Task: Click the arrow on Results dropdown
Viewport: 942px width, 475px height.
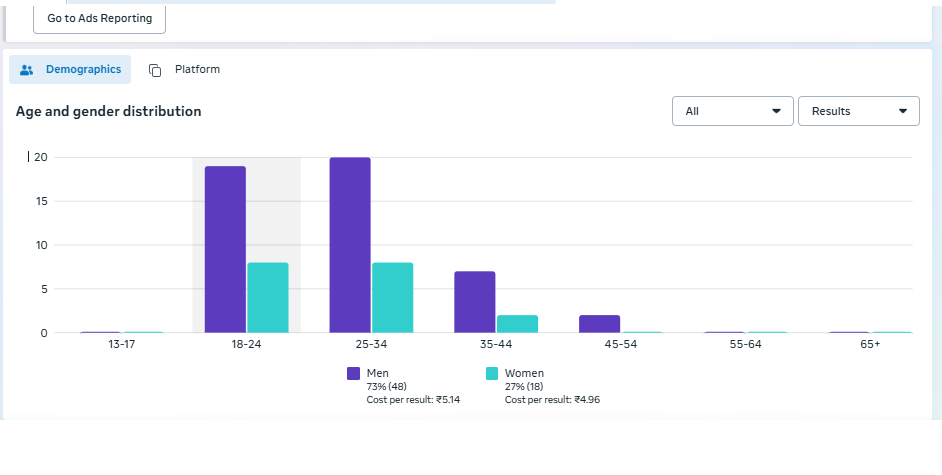Action: pyautogui.click(x=902, y=111)
